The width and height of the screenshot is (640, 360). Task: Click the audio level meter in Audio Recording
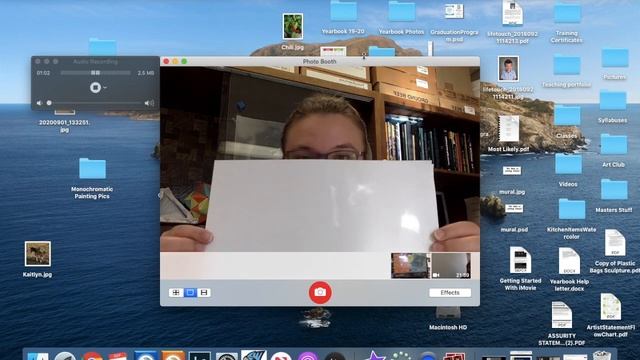pos(96,73)
